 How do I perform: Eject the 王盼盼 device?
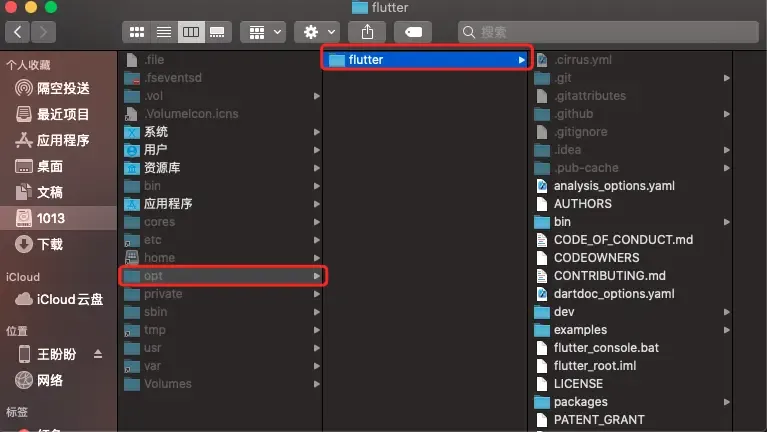[98, 354]
